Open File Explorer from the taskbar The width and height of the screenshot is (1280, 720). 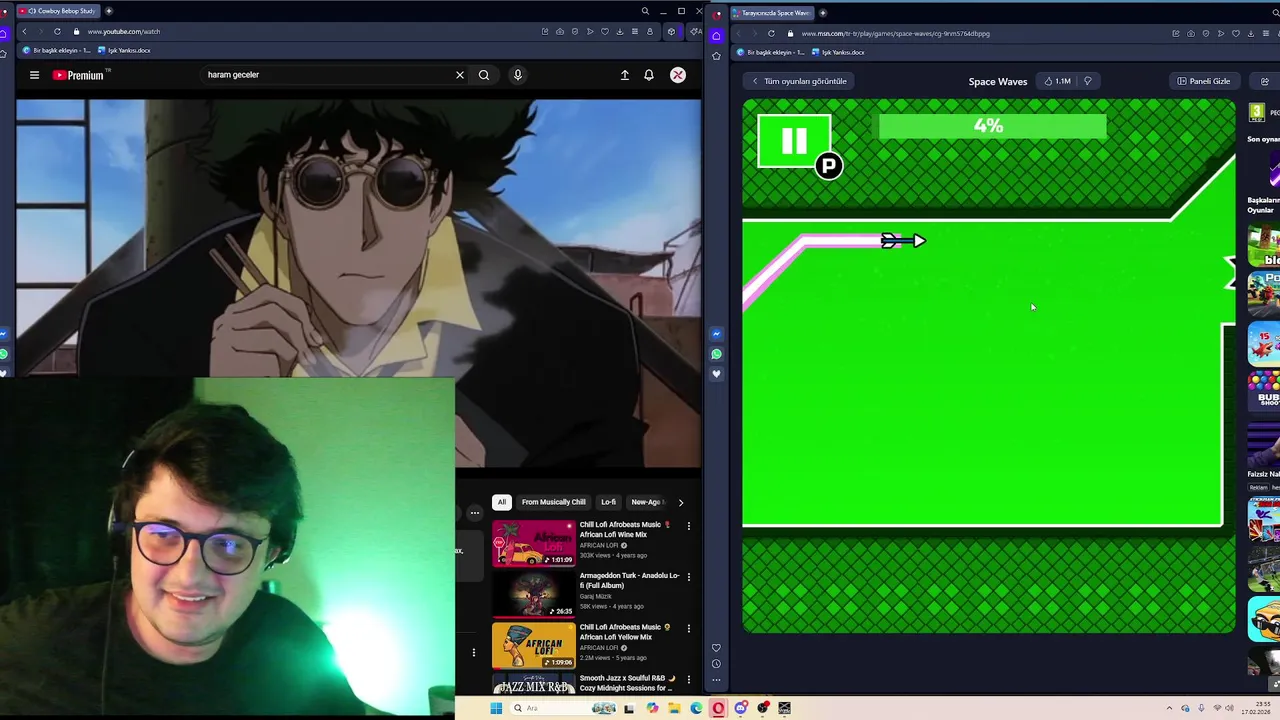pos(674,708)
